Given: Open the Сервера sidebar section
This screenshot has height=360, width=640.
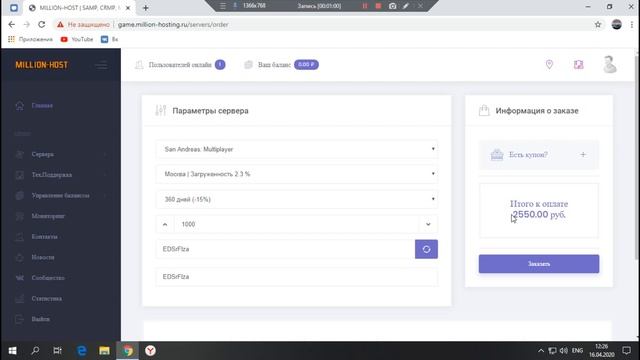Looking at the screenshot, I should click(x=42, y=154).
